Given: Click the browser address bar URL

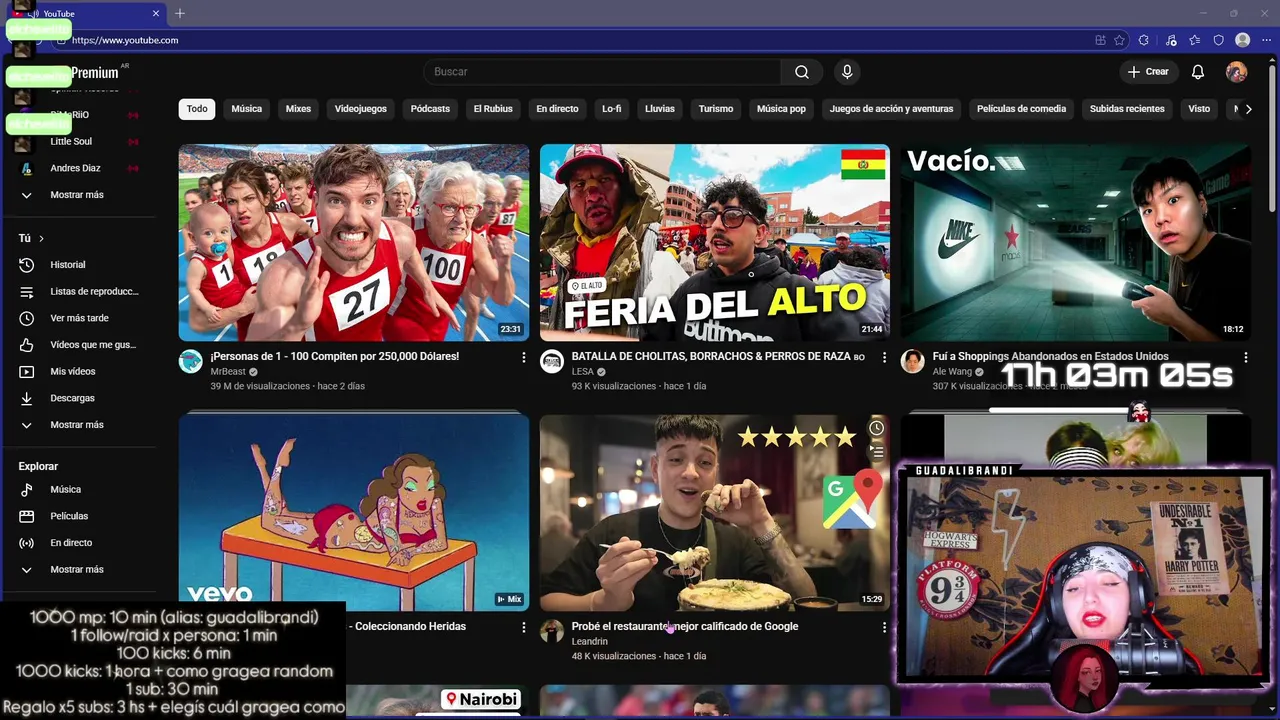Looking at the screenshot, I should [125, 40].
